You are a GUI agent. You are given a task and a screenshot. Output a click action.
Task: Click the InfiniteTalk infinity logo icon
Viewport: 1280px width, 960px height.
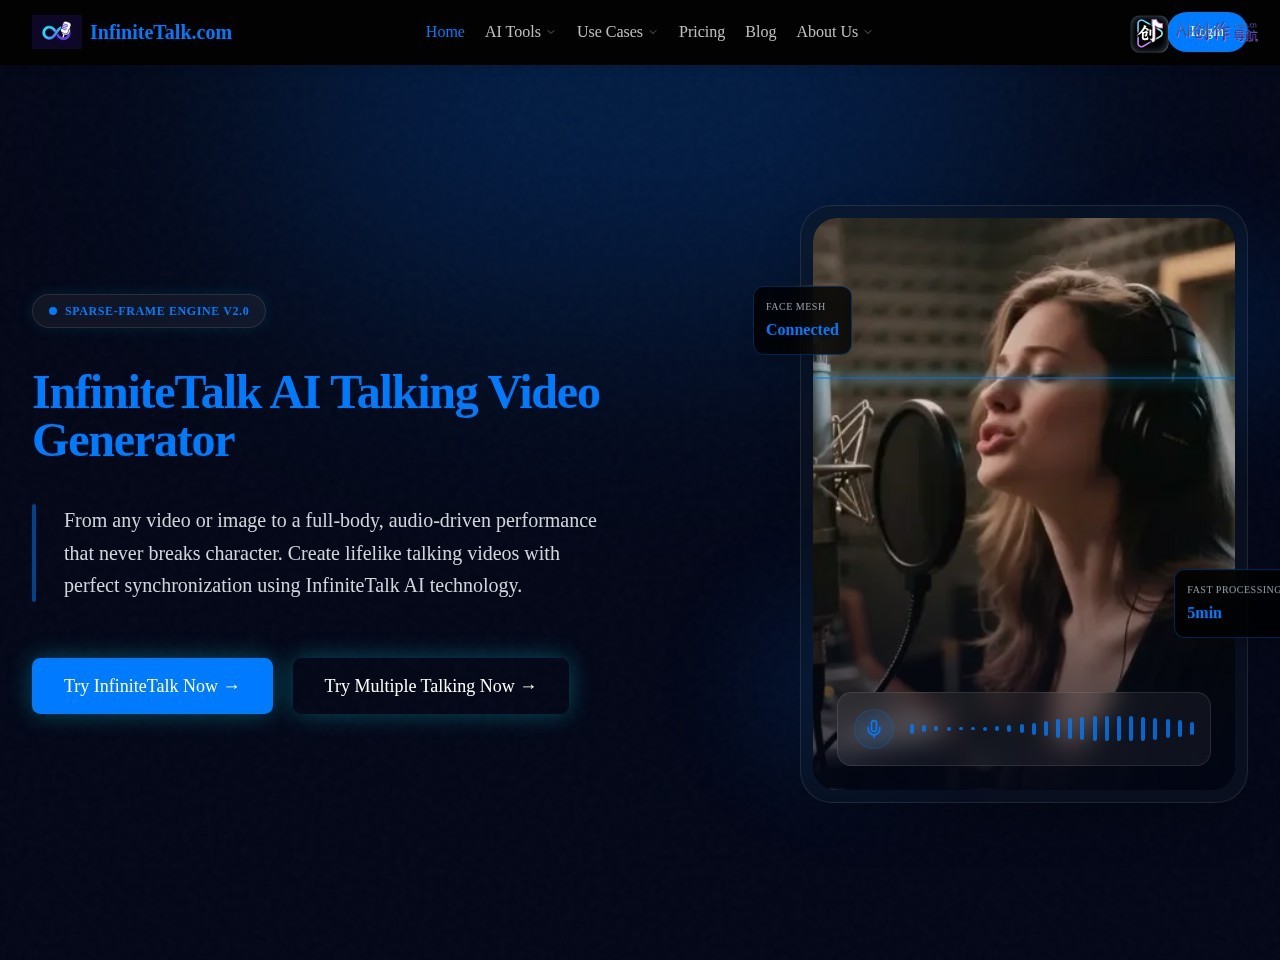click(57, 32)
